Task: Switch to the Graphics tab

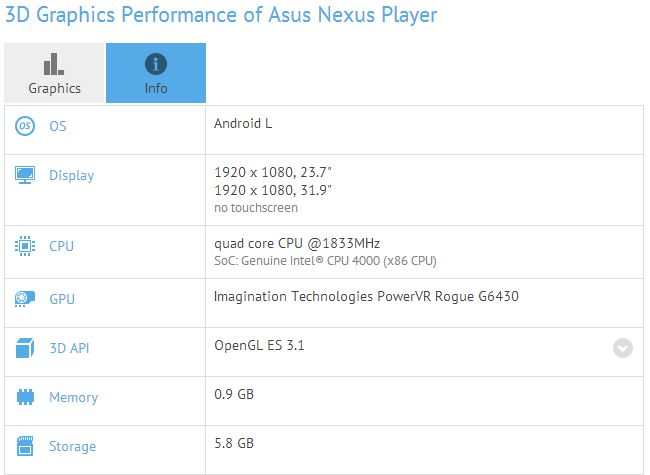Action: [x=54, y=74]
